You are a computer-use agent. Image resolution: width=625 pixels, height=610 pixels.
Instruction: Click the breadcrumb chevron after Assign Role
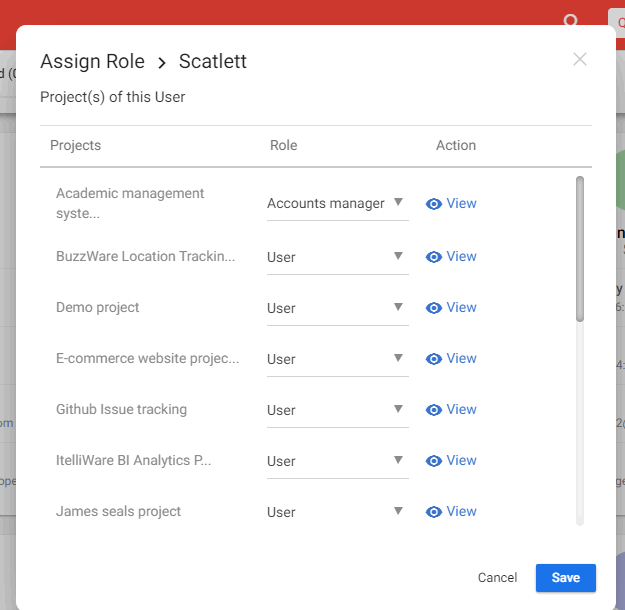(161, 63)
